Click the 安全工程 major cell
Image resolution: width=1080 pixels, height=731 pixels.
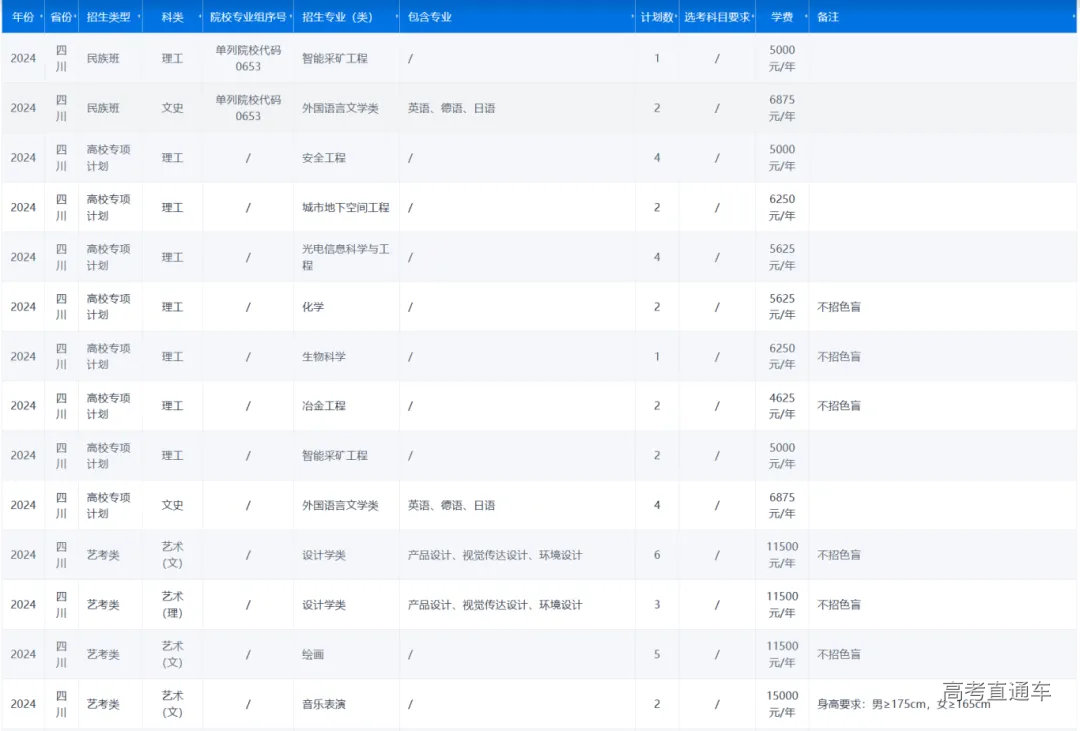[x=324, y=158]
